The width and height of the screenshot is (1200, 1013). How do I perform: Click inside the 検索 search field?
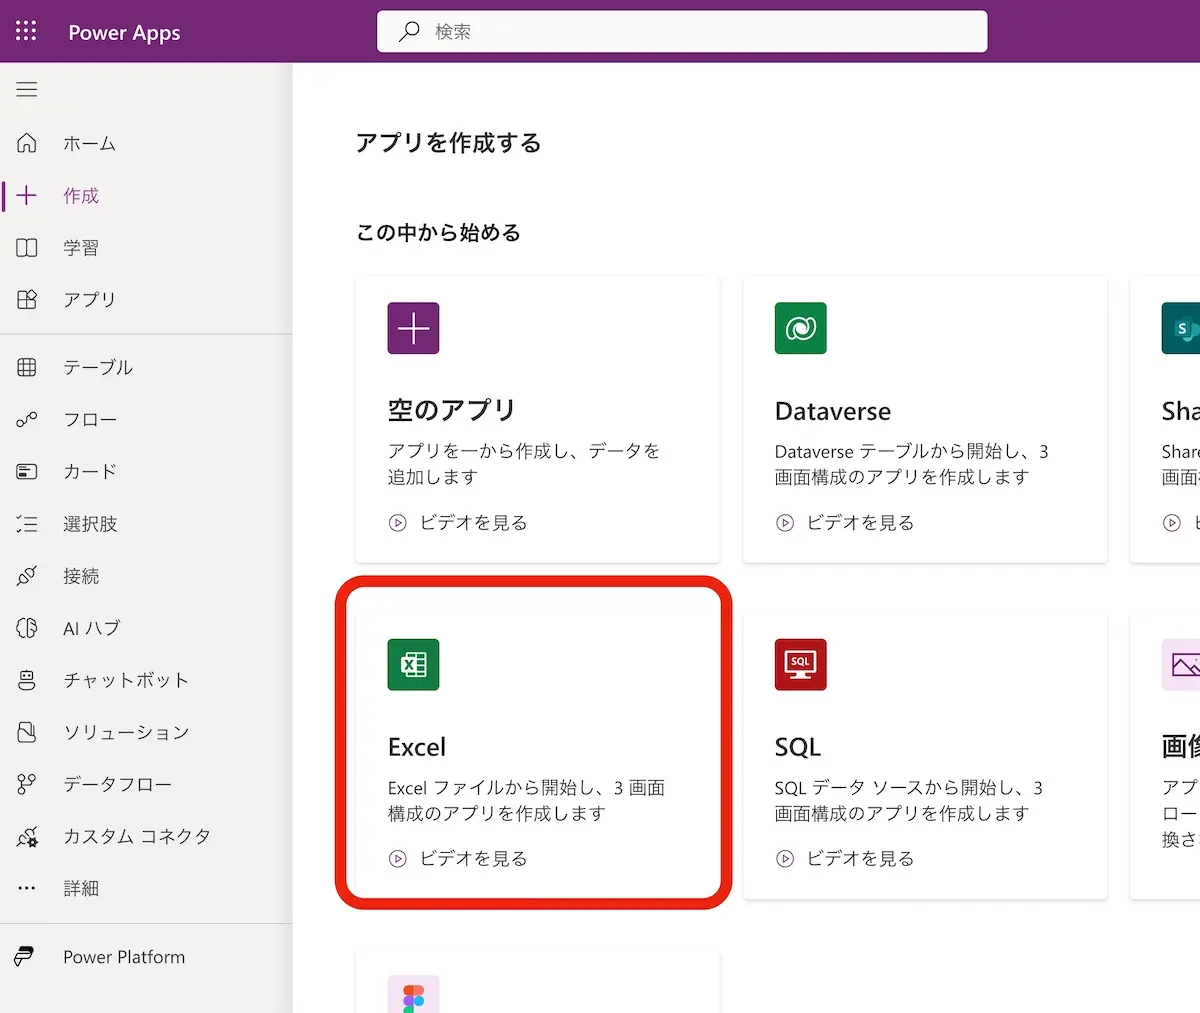coord(700,32)
